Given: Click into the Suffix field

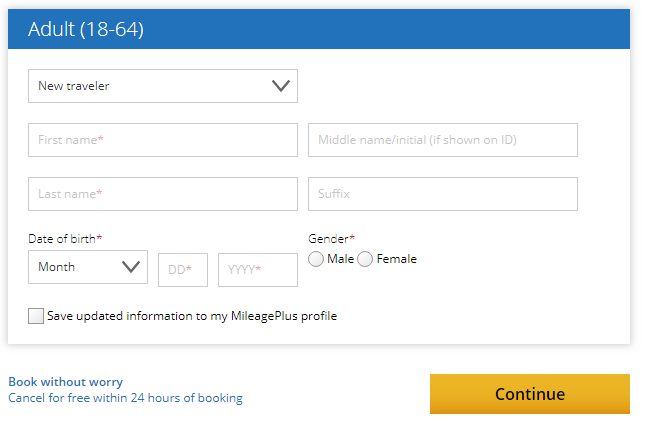Looking at the screenshot, I should pos(443,194).
